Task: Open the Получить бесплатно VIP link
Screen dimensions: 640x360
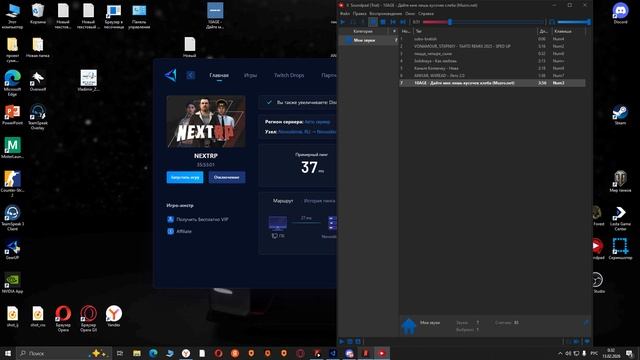Action: [x=198, y=219]
